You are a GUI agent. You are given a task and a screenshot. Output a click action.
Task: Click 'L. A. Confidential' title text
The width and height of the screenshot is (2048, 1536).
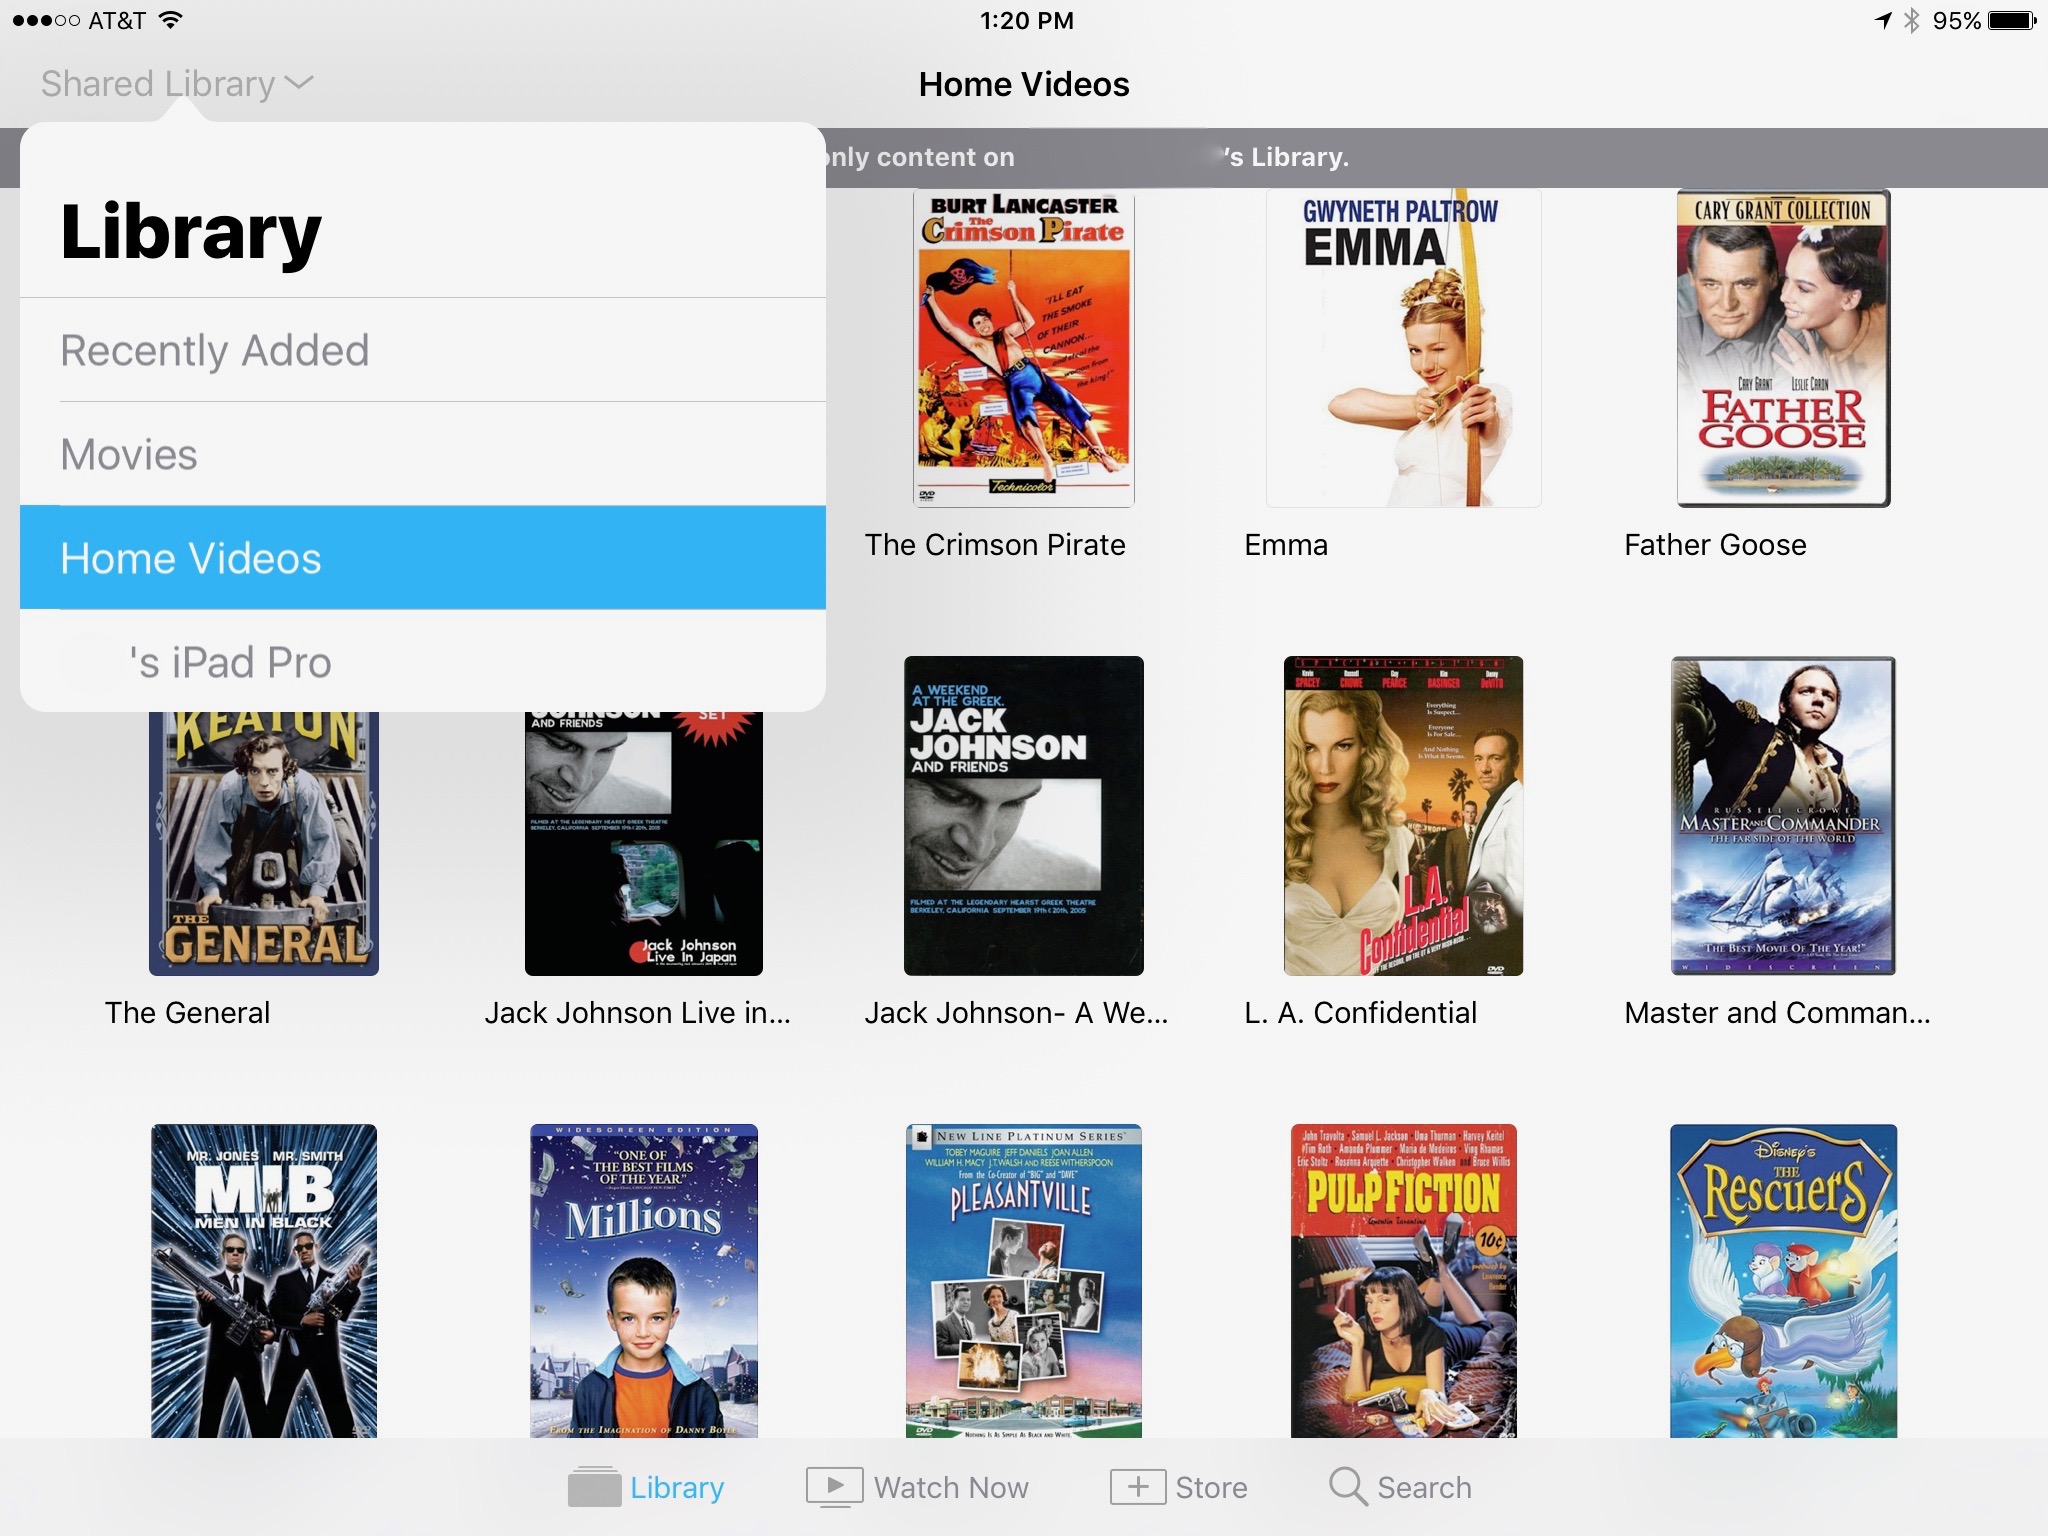[1360, 1013]
